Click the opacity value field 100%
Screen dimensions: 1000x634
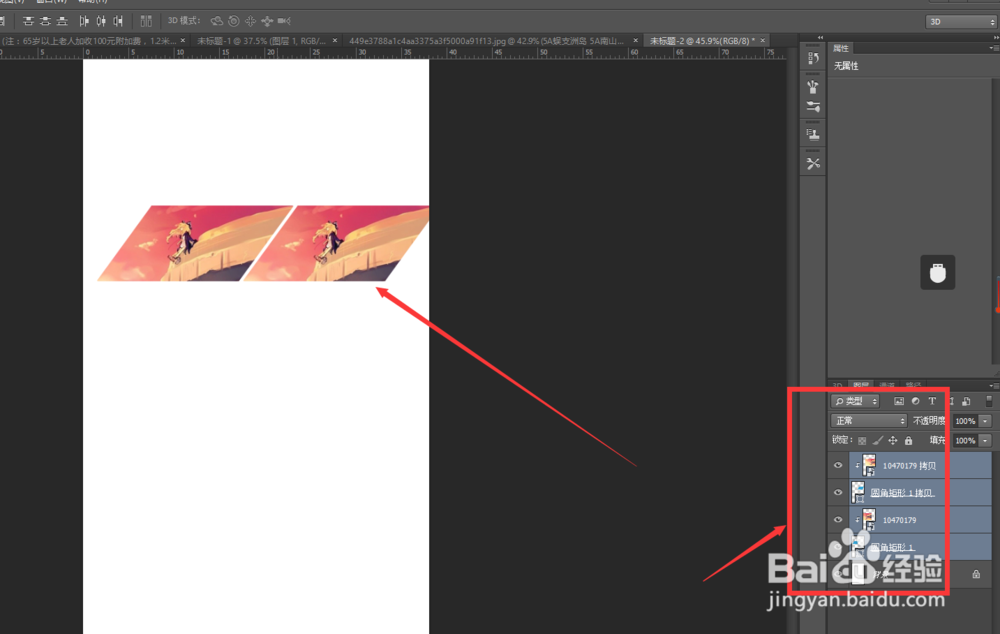965,421
